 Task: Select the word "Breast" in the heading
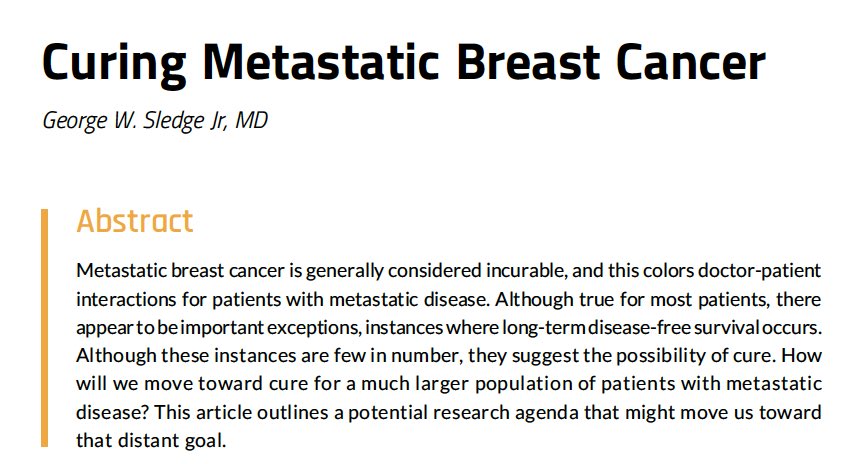pyautogui.click(x=528, y=61)
